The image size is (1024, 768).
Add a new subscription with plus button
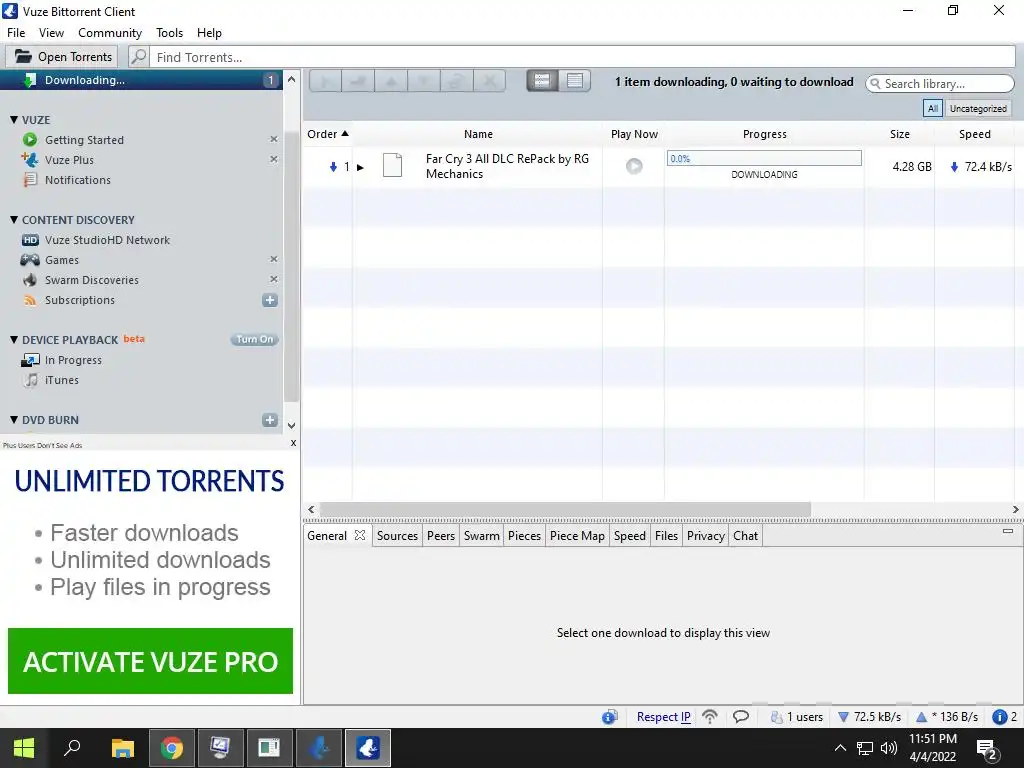(270, 300)
